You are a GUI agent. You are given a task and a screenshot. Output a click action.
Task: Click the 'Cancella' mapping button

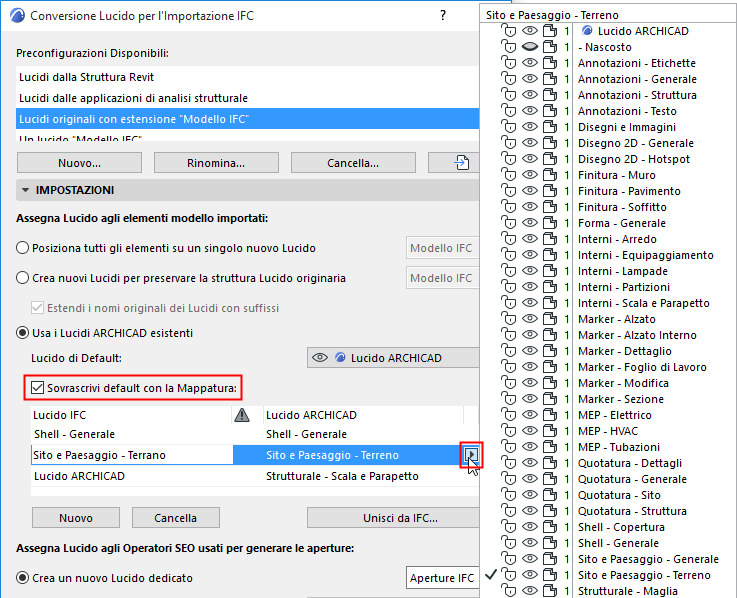(176, 518)
